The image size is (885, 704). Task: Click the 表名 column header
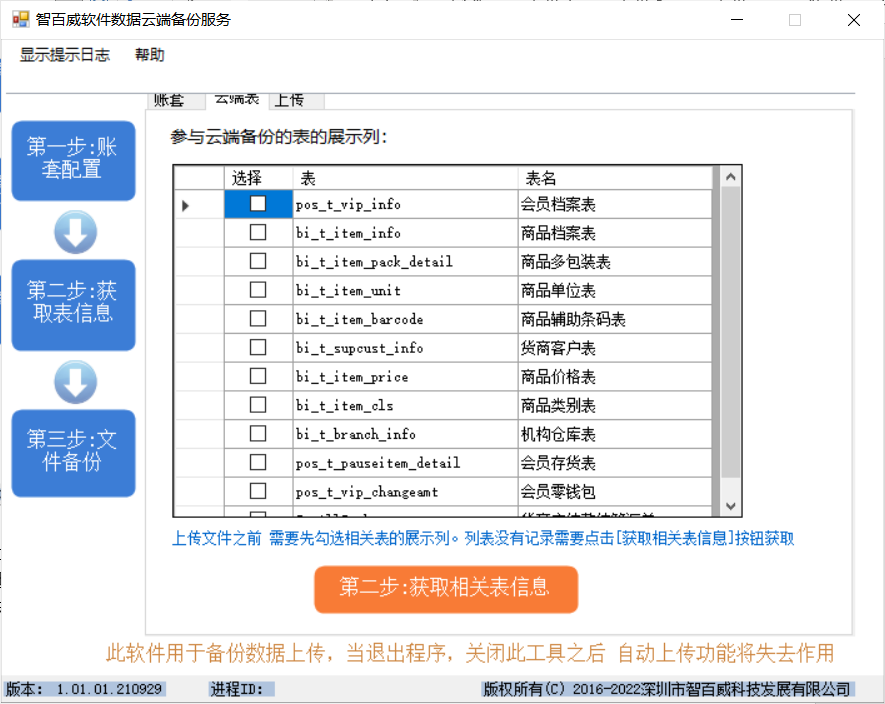pyautogui.click(x=615, y=178)
